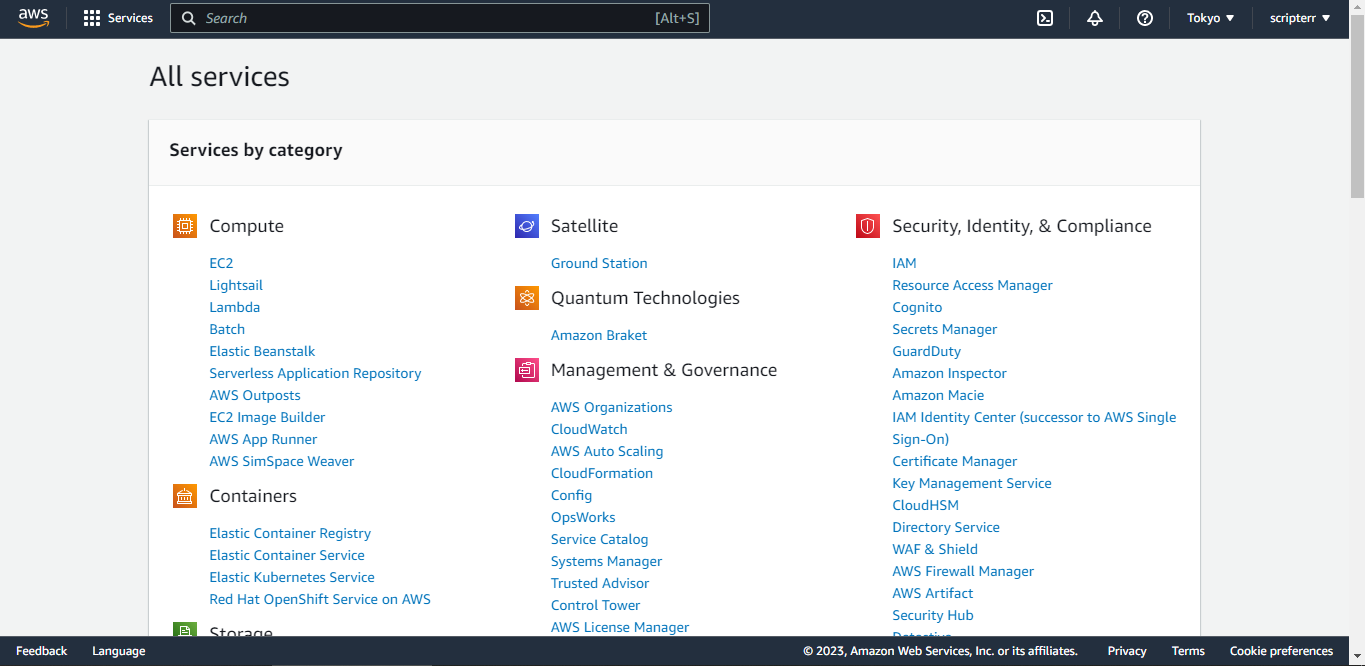
Task: Open Serverless Application Repository link
Action: tap(315, 373)
